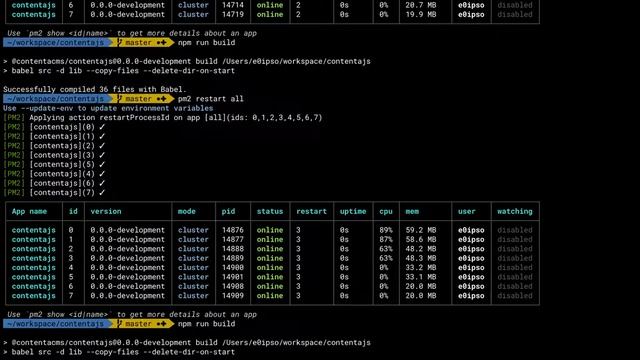Click the 'pm2 restart all' command text
The height and width of the screenshot is (360, 640).
211,99
